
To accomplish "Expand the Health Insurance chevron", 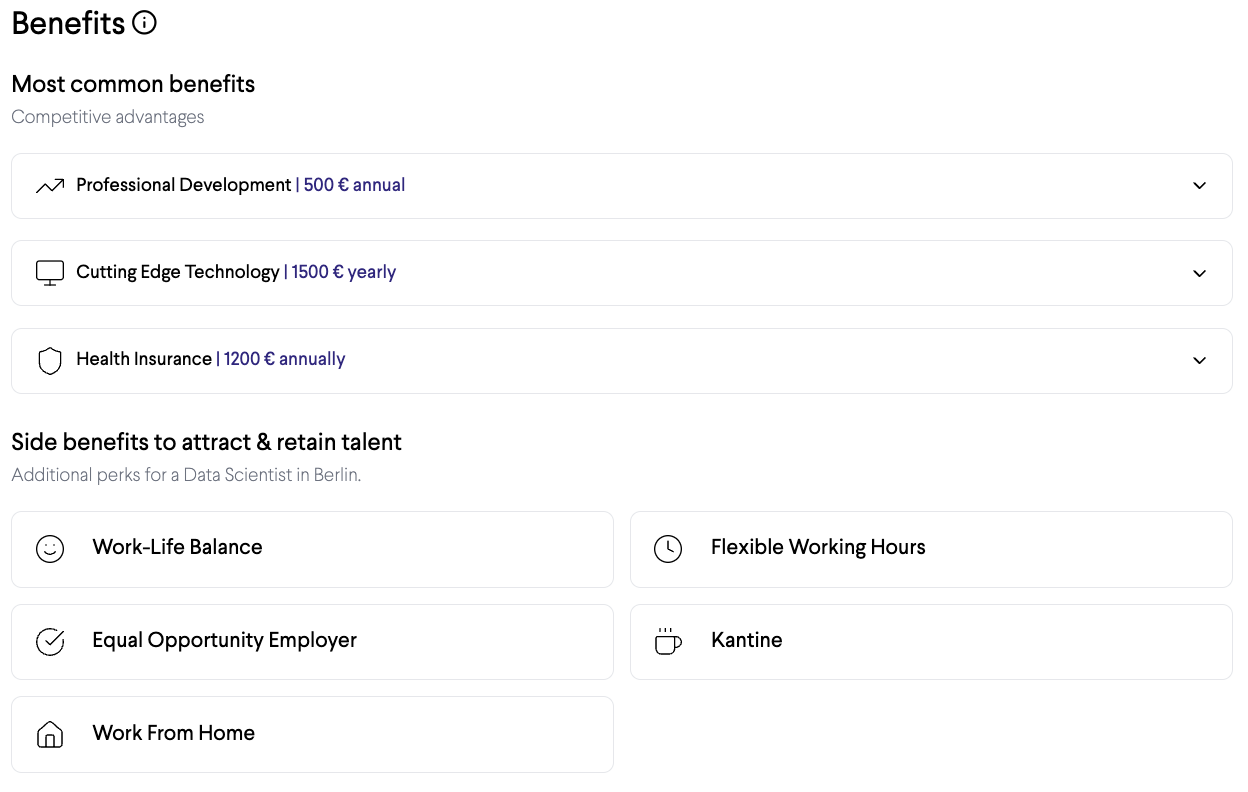I will point(1199,360).
